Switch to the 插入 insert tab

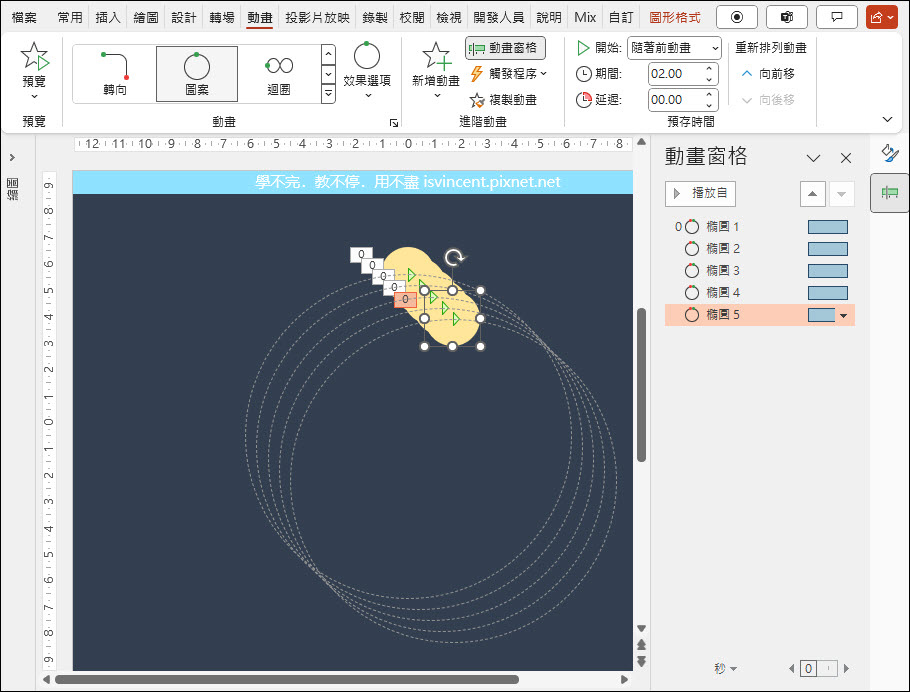[107, 17]
